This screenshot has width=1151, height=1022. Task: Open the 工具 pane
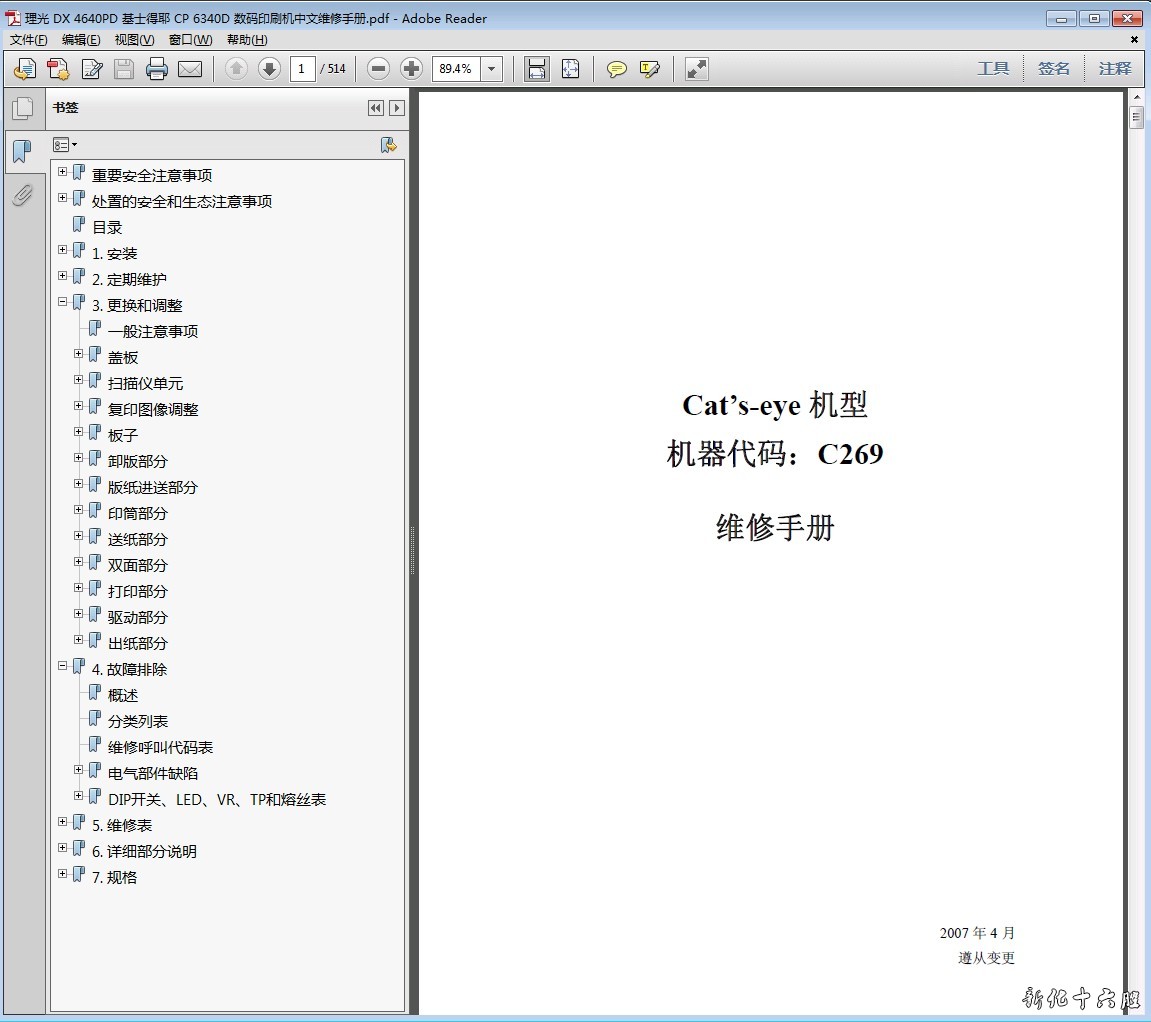(993, 69)
